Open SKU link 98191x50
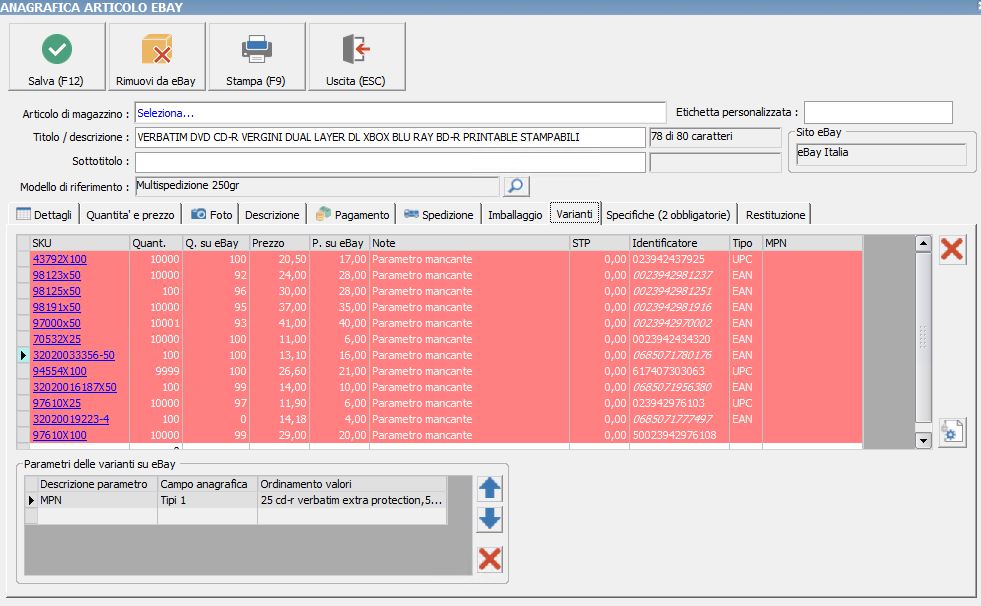The height and width of the screenshot is (606, 981). pyautogui.click(x=56, y=307)
